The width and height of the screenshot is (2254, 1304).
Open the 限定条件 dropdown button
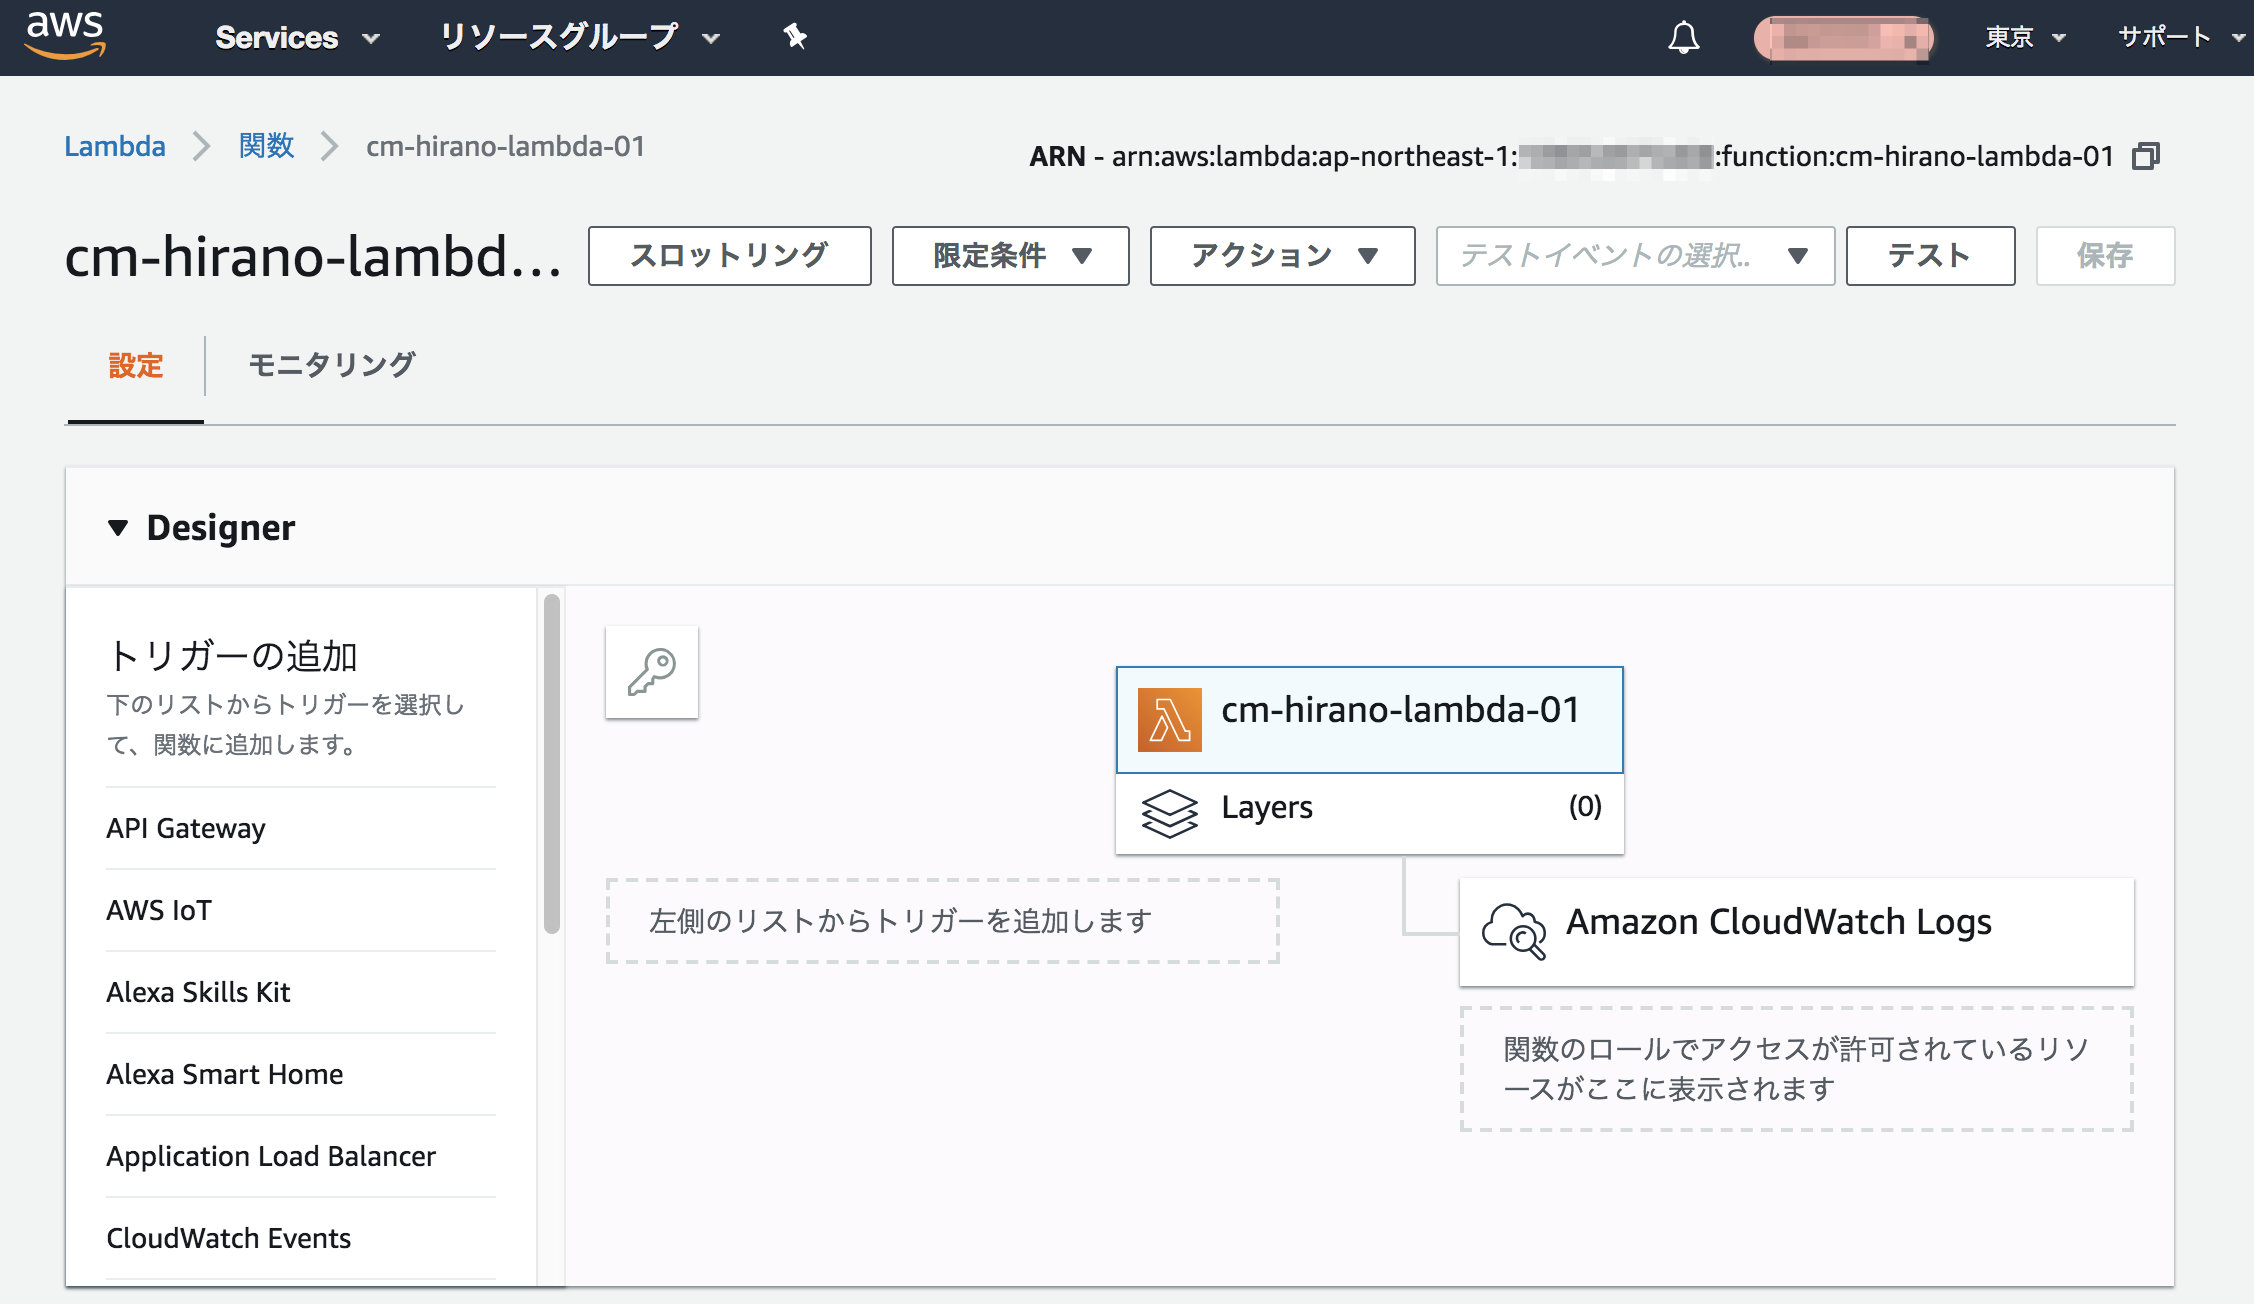tap(1011, 256)
